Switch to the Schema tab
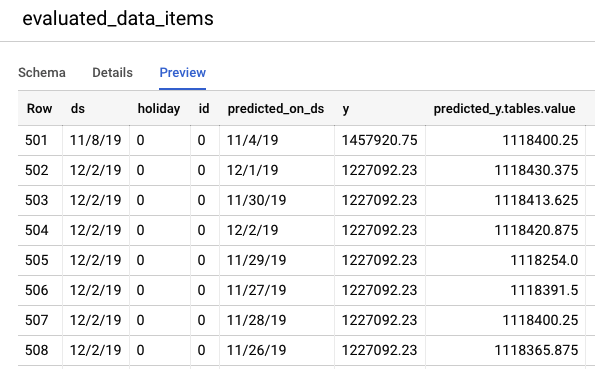Screen dimensions: 595x369 tap(42, 73)
